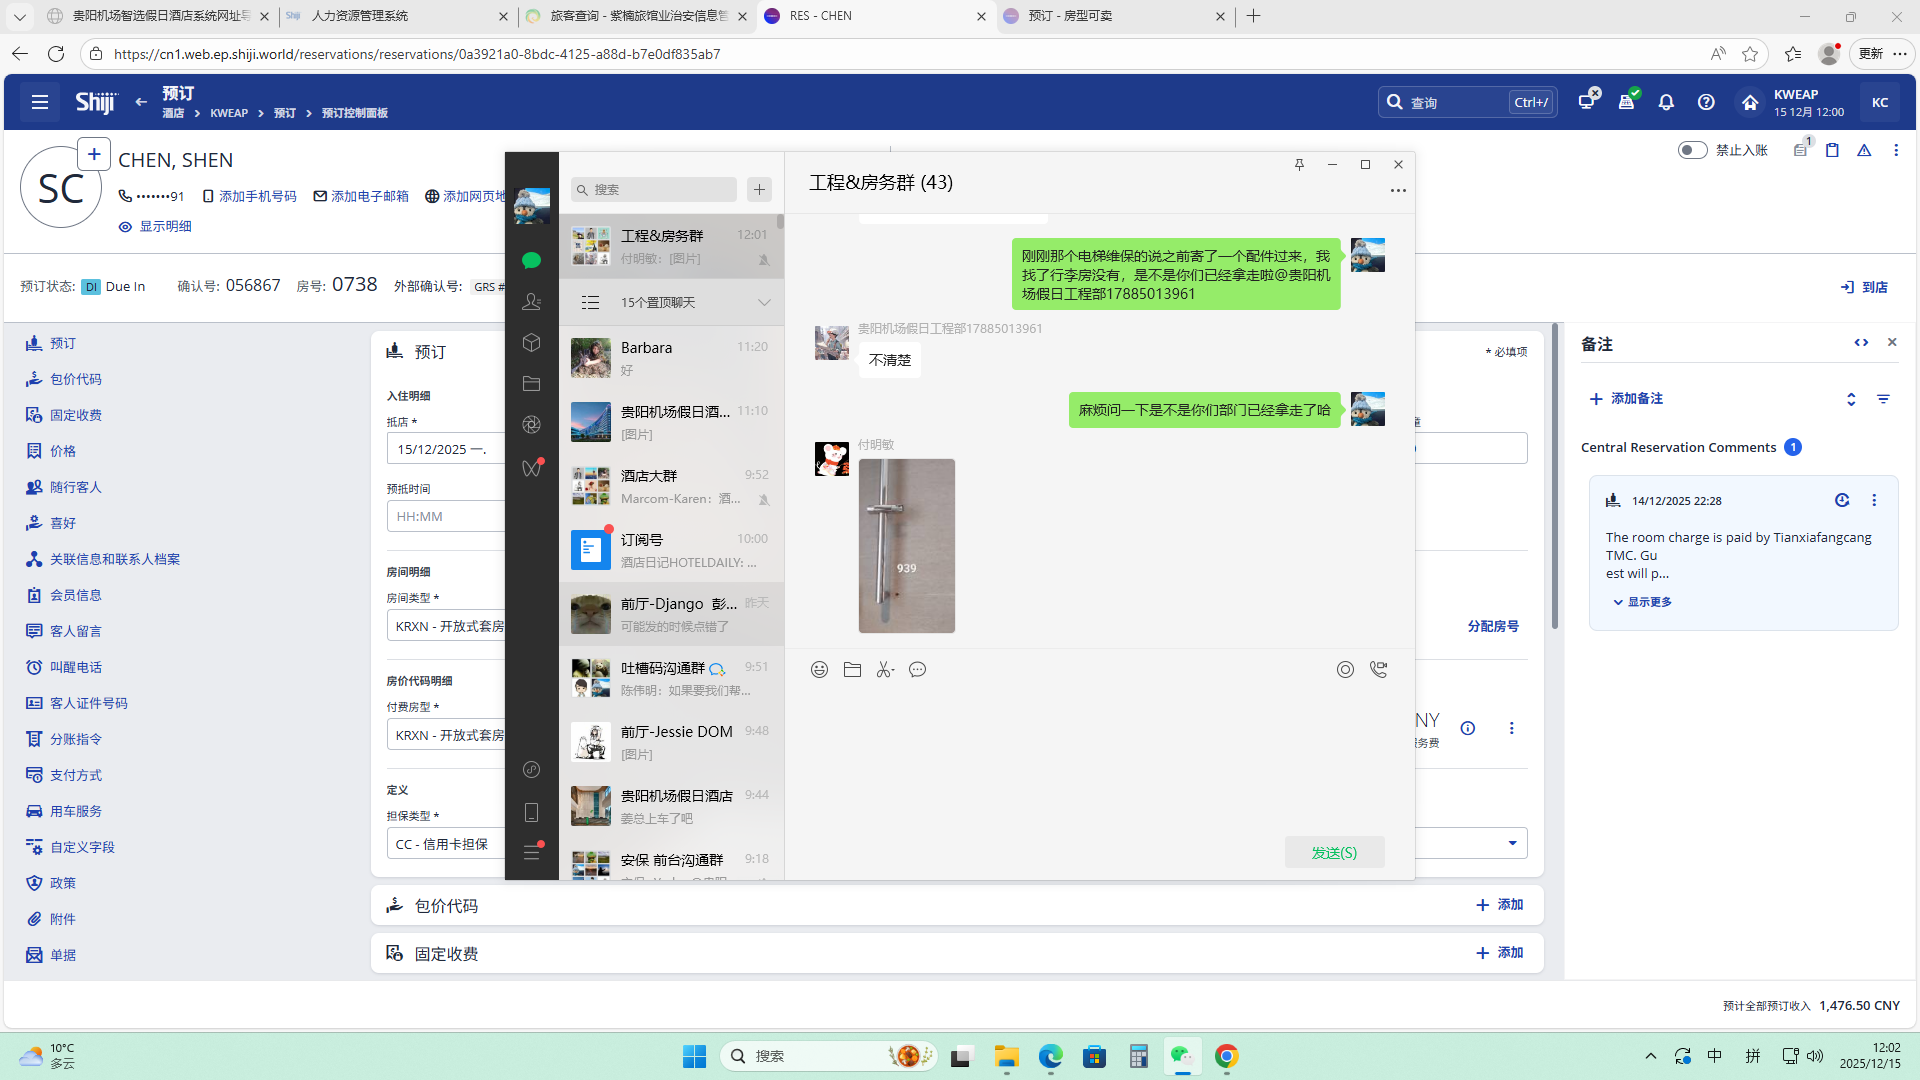1920x1080 pixels.
Task: Open chat history bubble icon
Action: tap(917, 670)
